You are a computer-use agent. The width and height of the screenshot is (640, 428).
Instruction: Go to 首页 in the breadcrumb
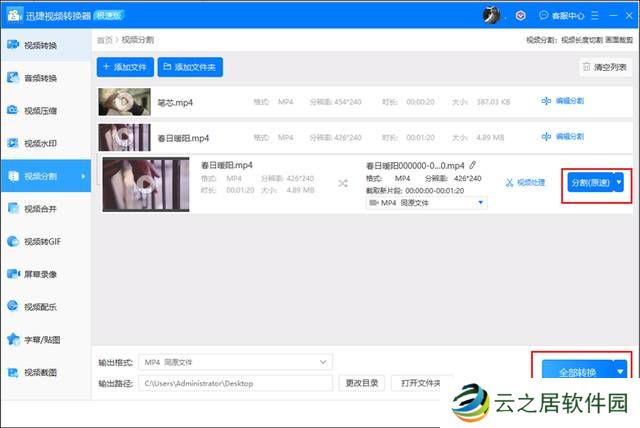pyautogui.click(x=103, y=40)
